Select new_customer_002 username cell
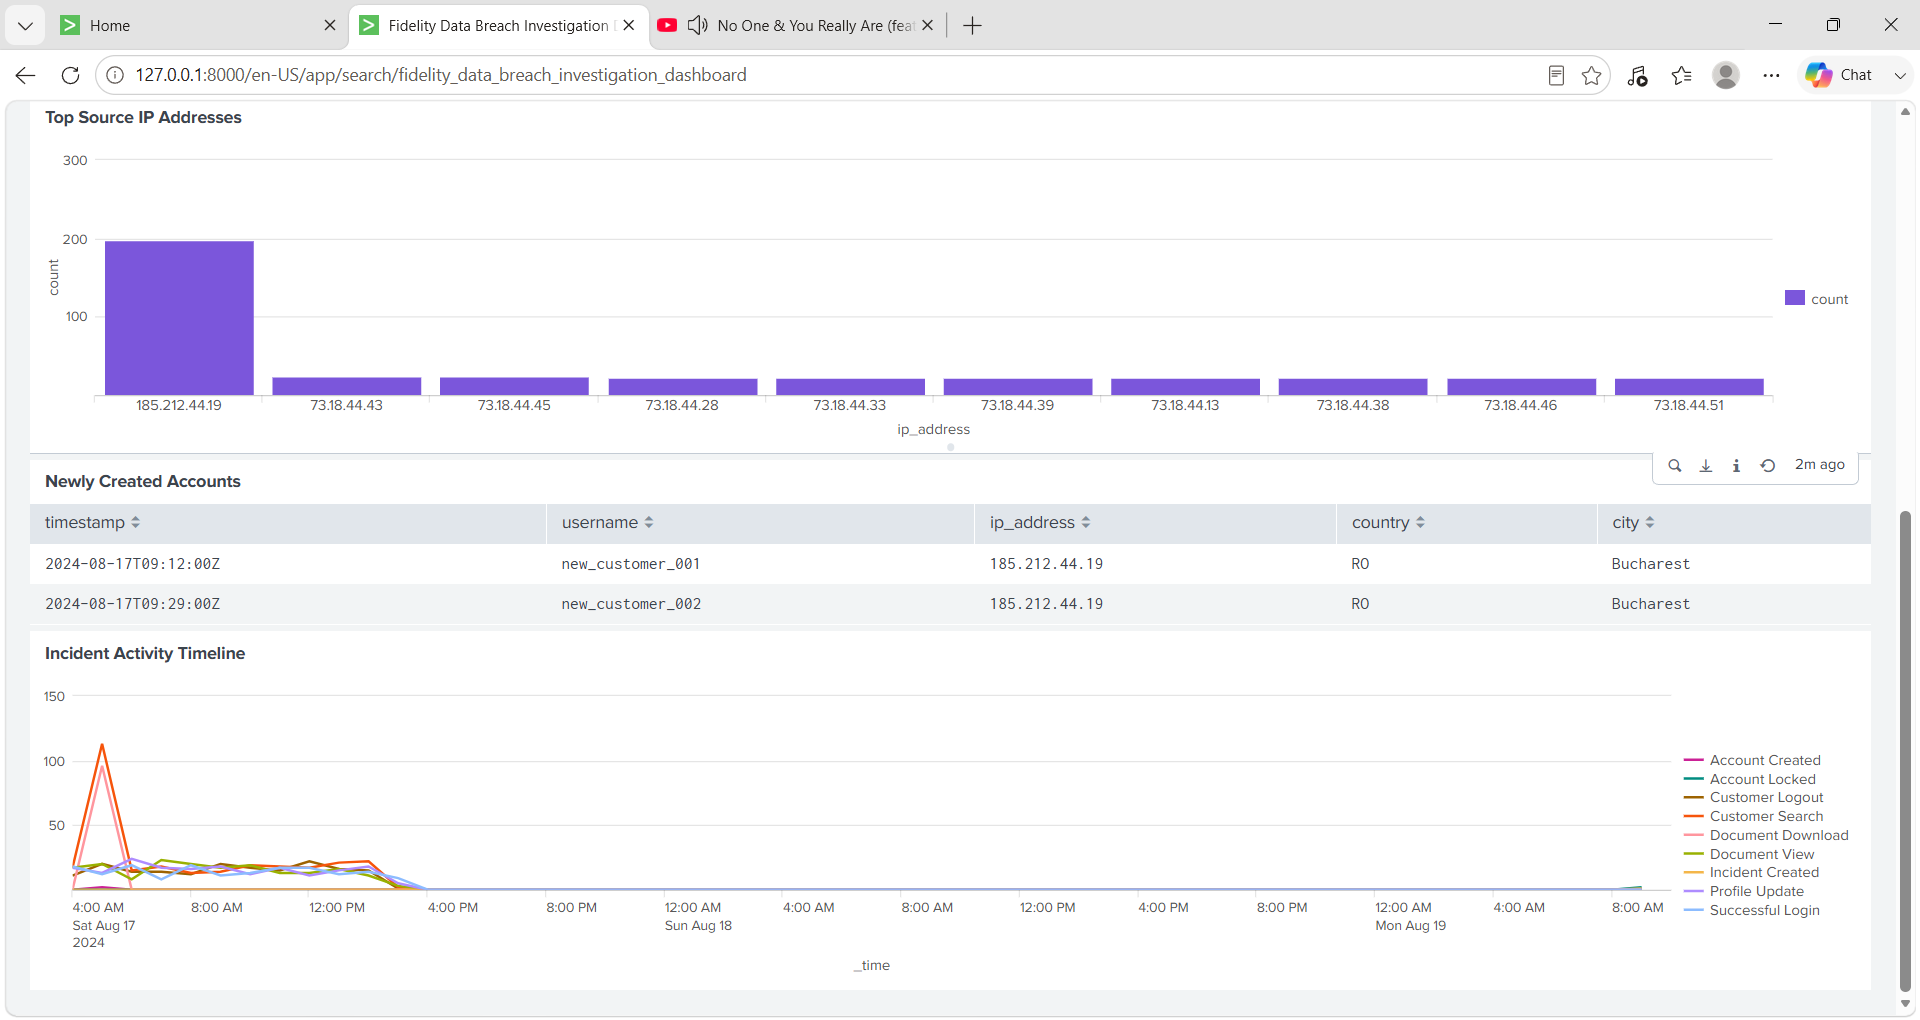Viewport: 1920px width, 1020px height. pos(631,604)
